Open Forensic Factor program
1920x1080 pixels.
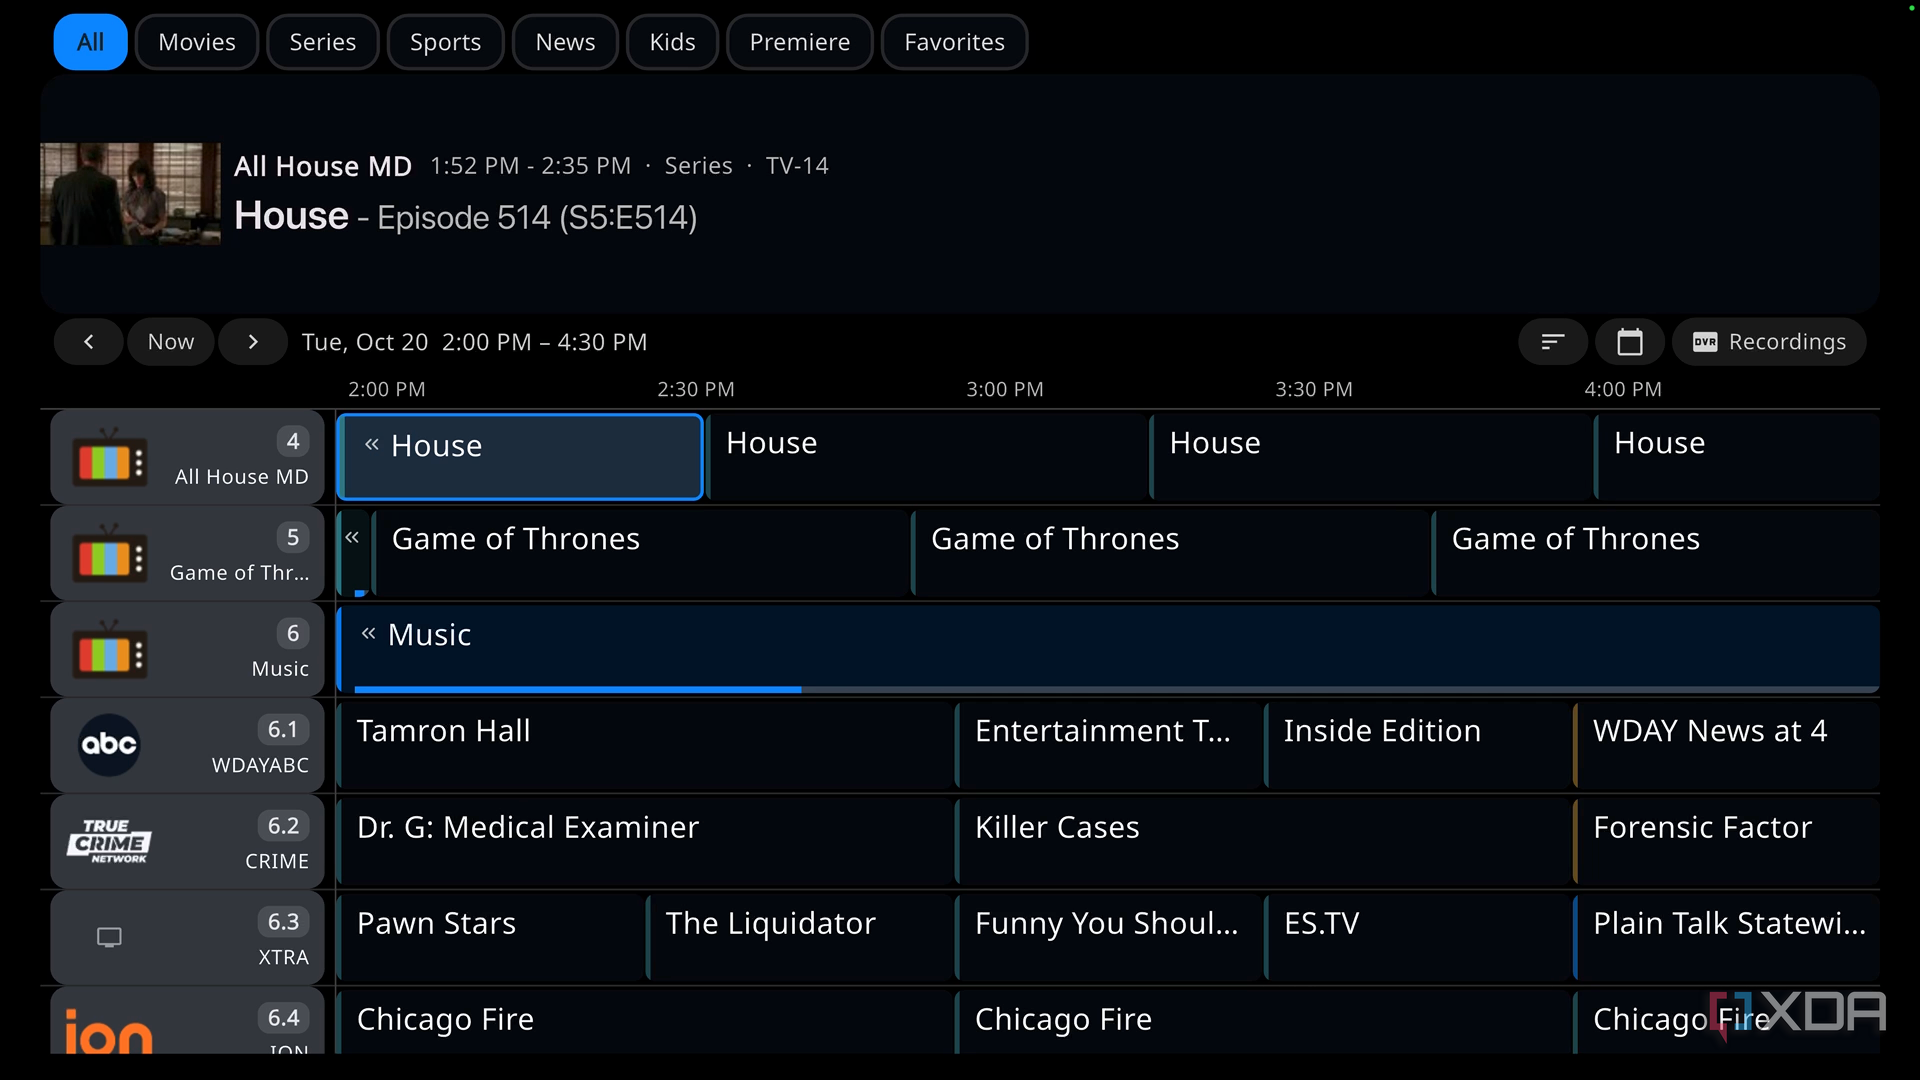[x=1727, y=841]
